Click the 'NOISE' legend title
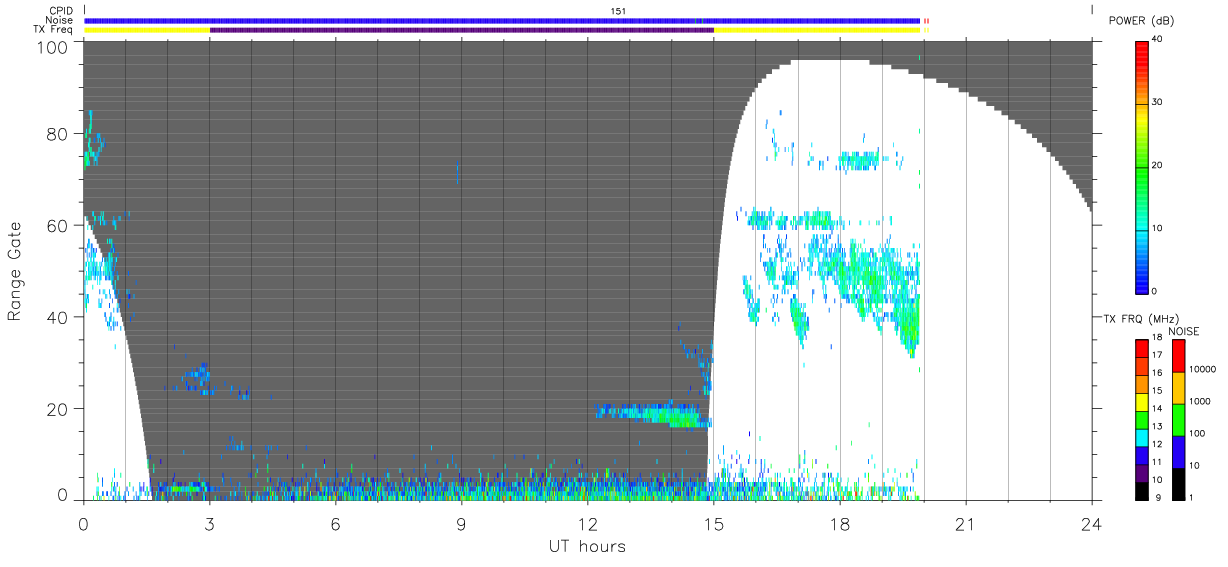Screen dimensions: 1228x567 click(x=1184, y=331)
